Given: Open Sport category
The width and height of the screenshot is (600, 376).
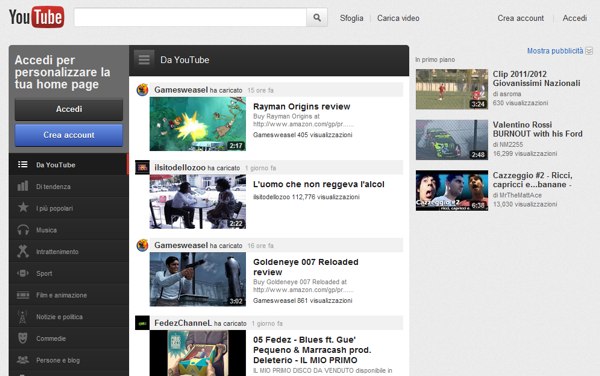Looking at the screenshot, I should click(69, 273).
